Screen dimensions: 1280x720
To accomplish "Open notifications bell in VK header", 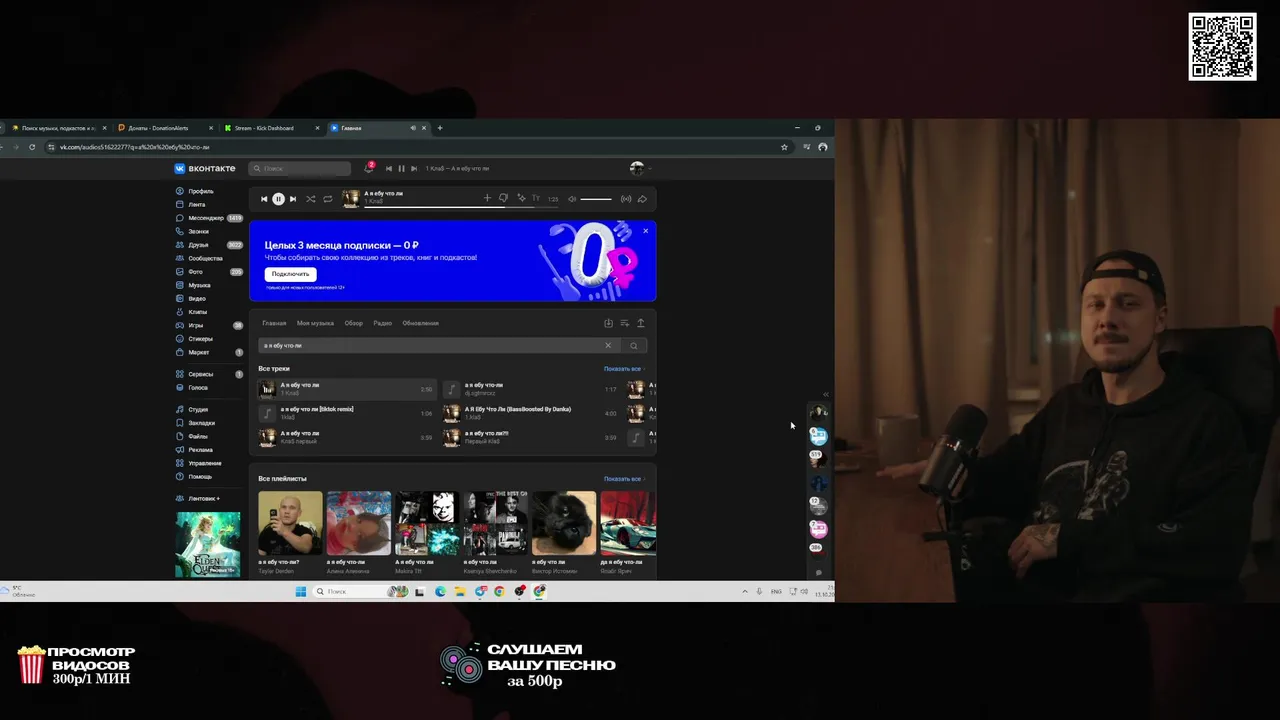I will [368, 168].
